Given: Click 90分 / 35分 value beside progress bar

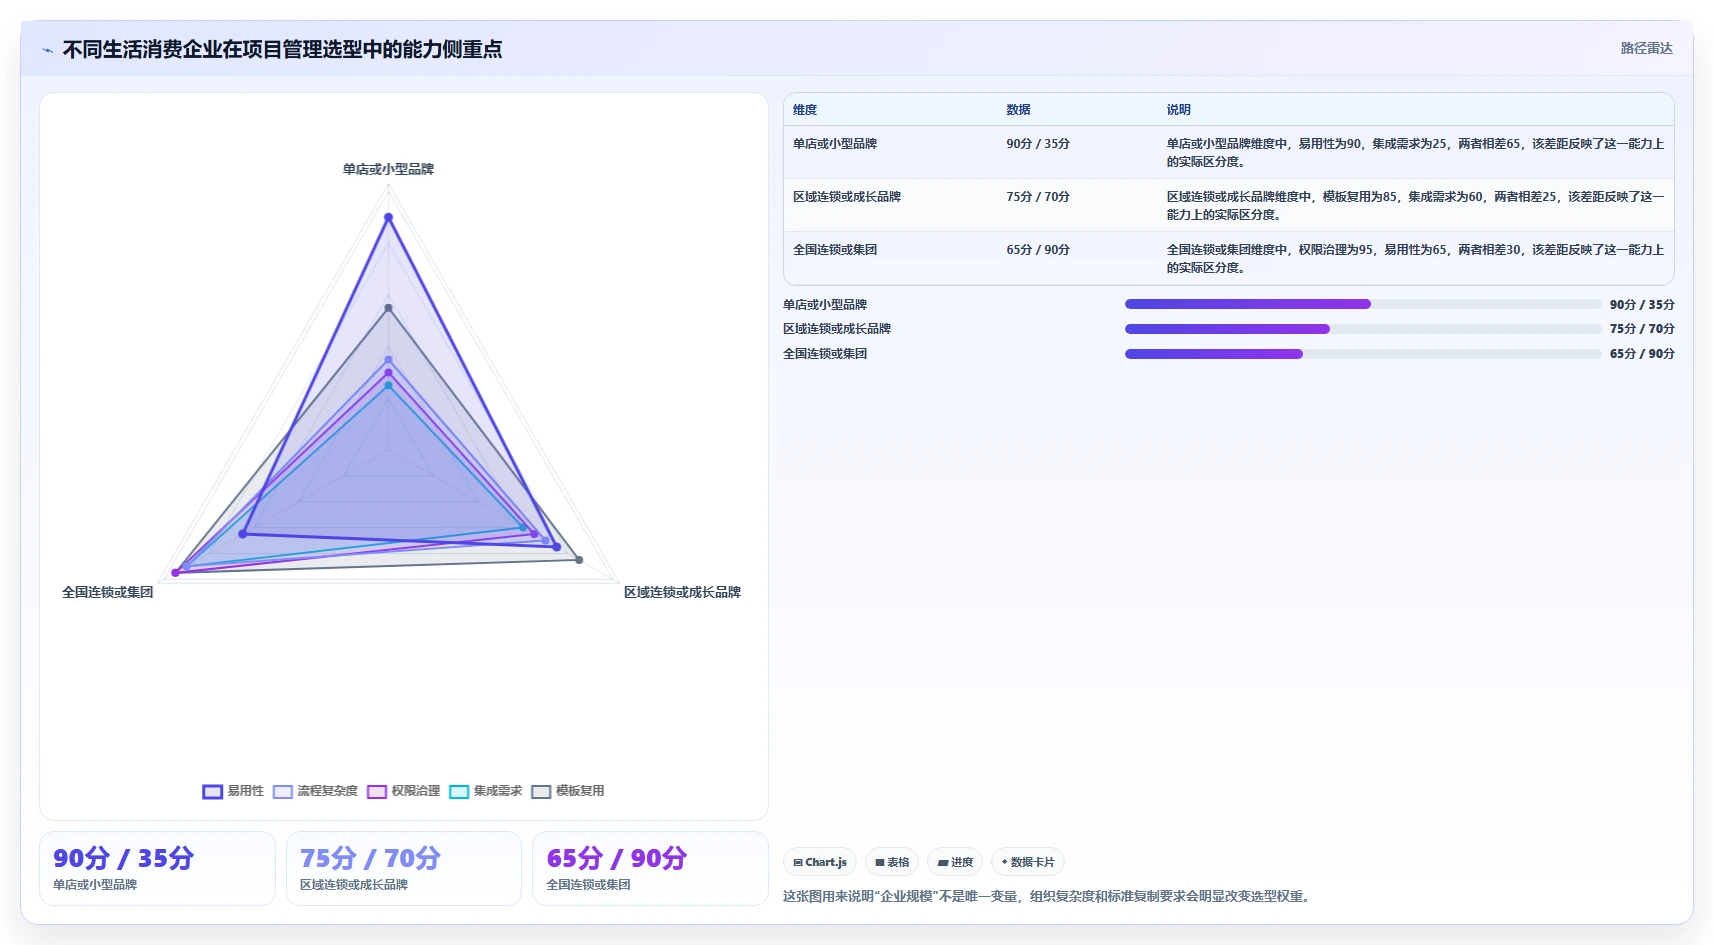Looking at the screenshot, I should click(1642, 304).
